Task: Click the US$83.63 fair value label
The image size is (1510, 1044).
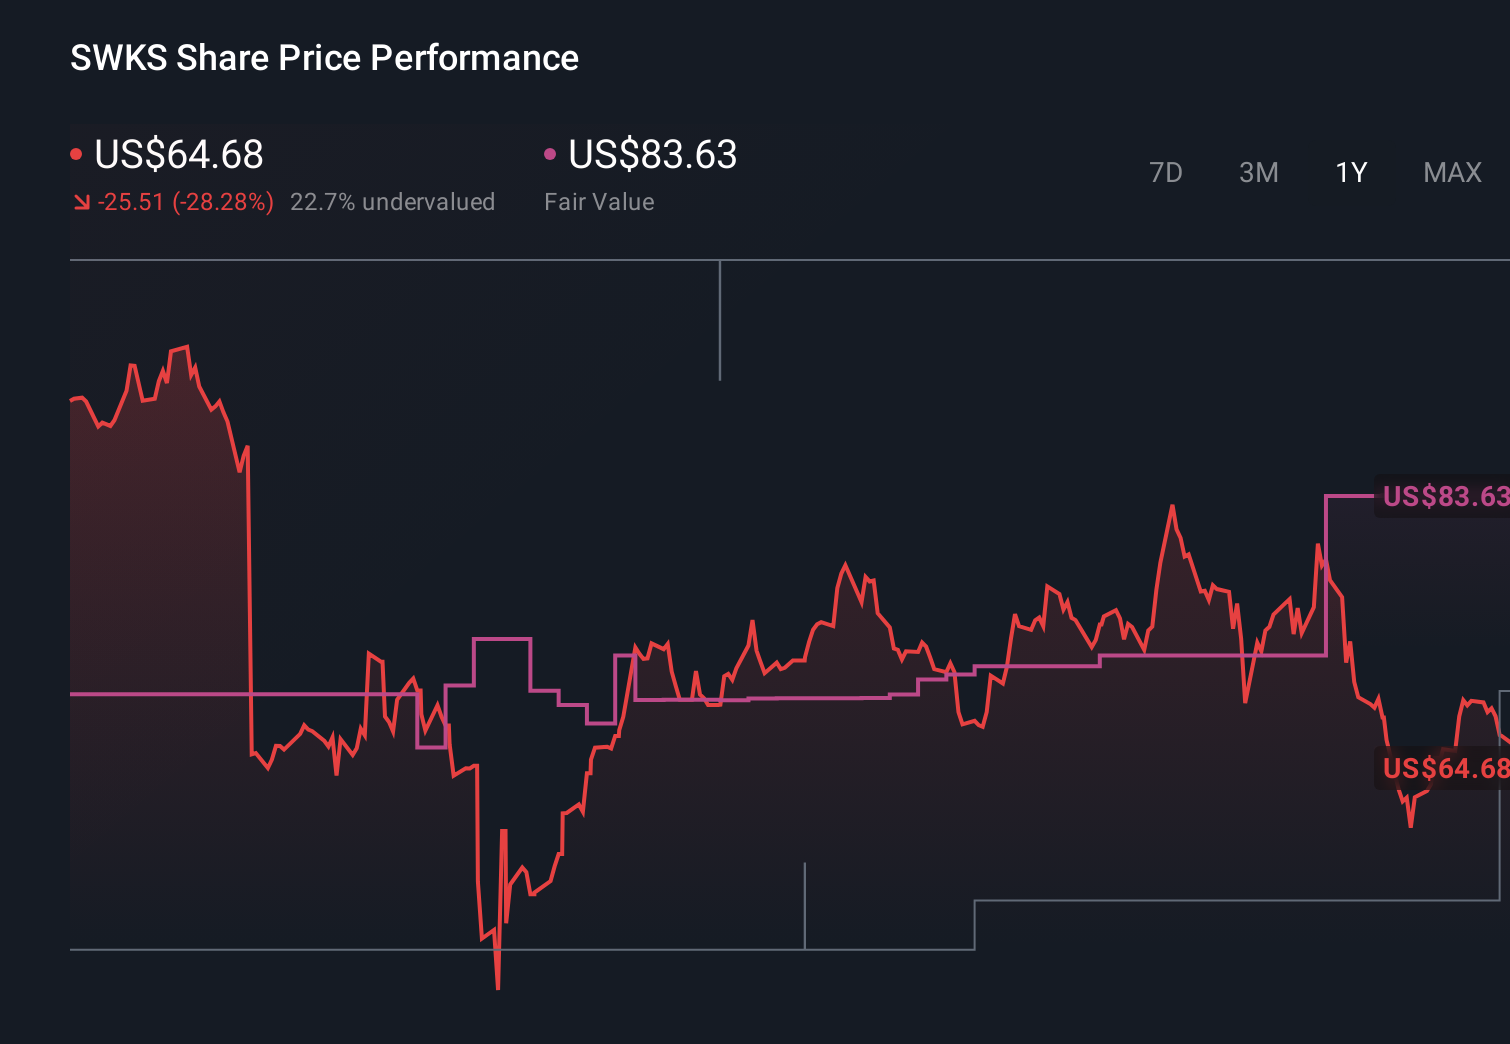Action: pos(651,155)
